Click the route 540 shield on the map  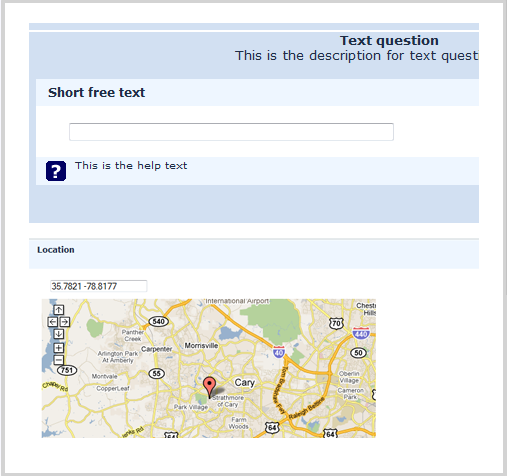158,321
